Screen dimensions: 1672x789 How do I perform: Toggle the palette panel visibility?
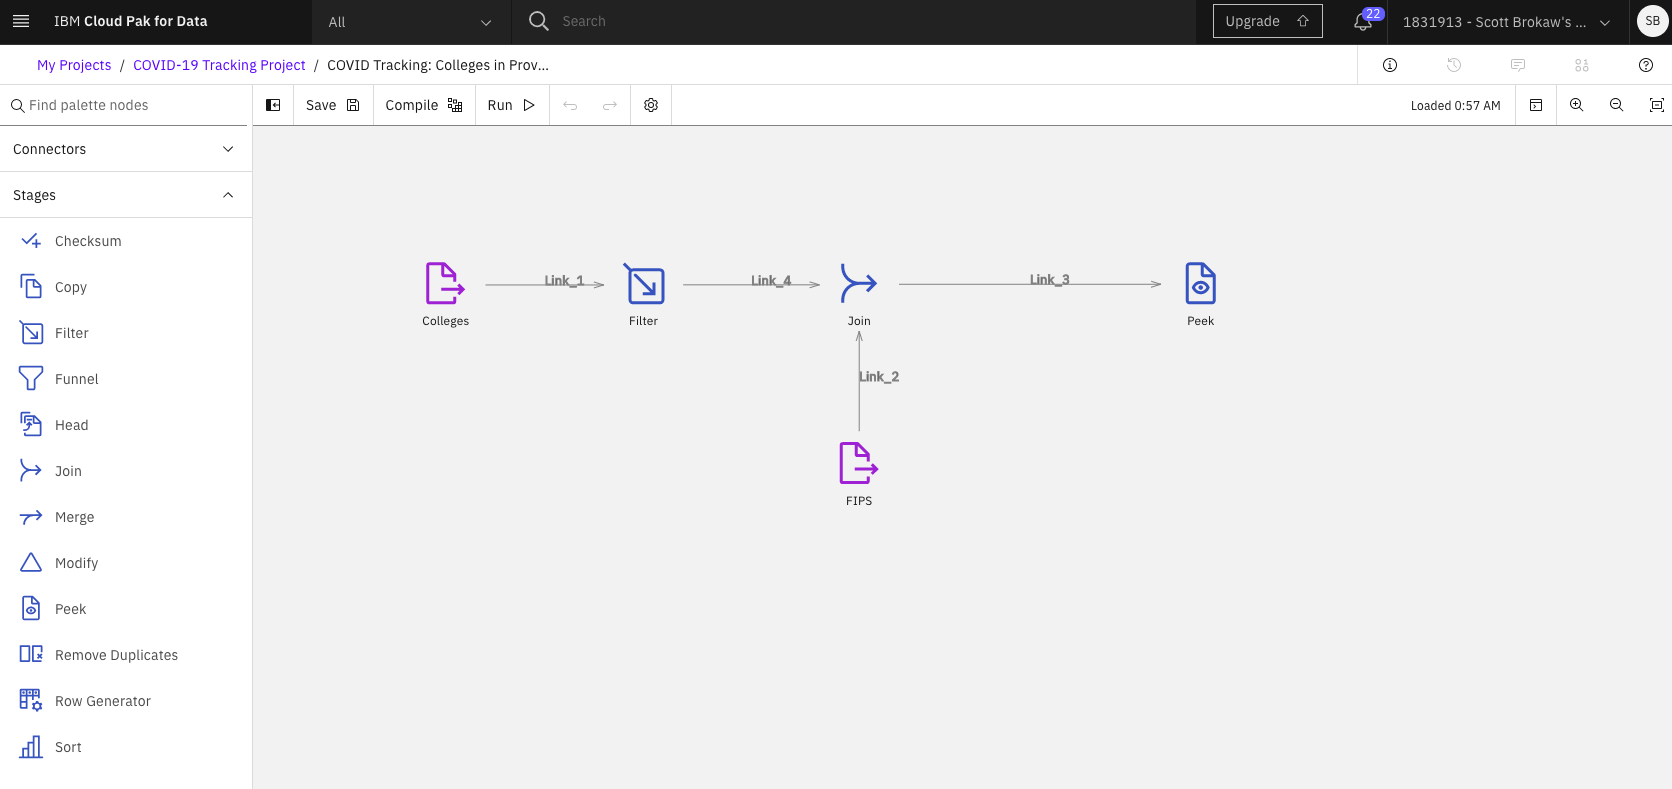pyautogui.click(x=273, y=105)
